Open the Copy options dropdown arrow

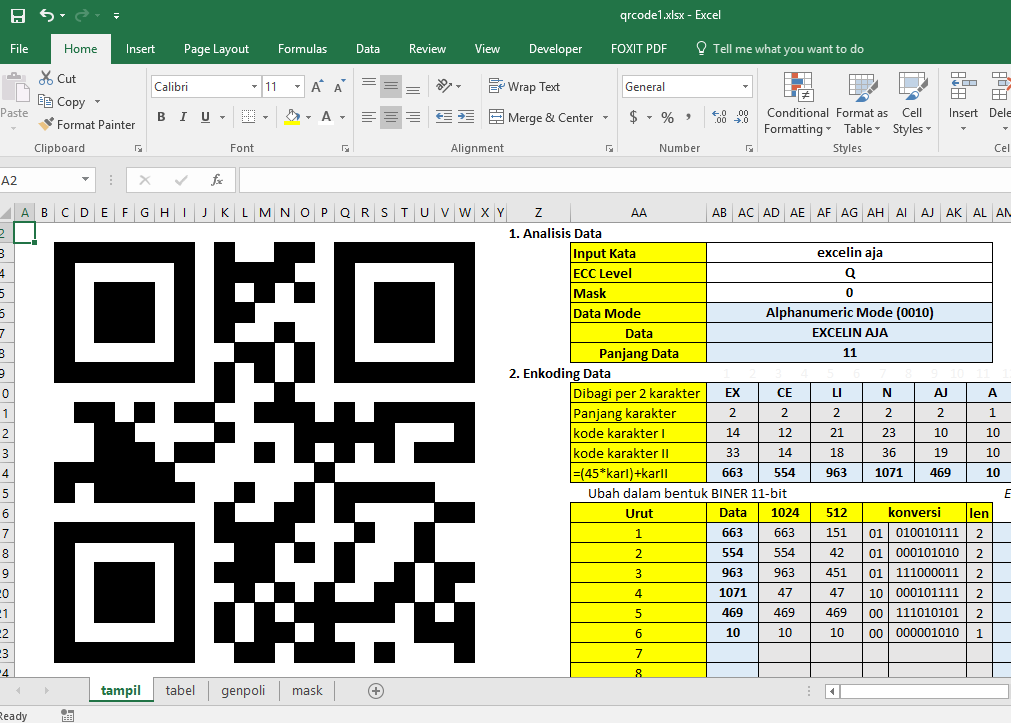click(x=97, y=102)
